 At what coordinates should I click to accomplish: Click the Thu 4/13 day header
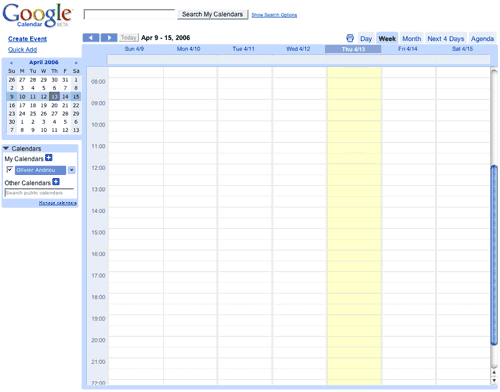[353, 49]
